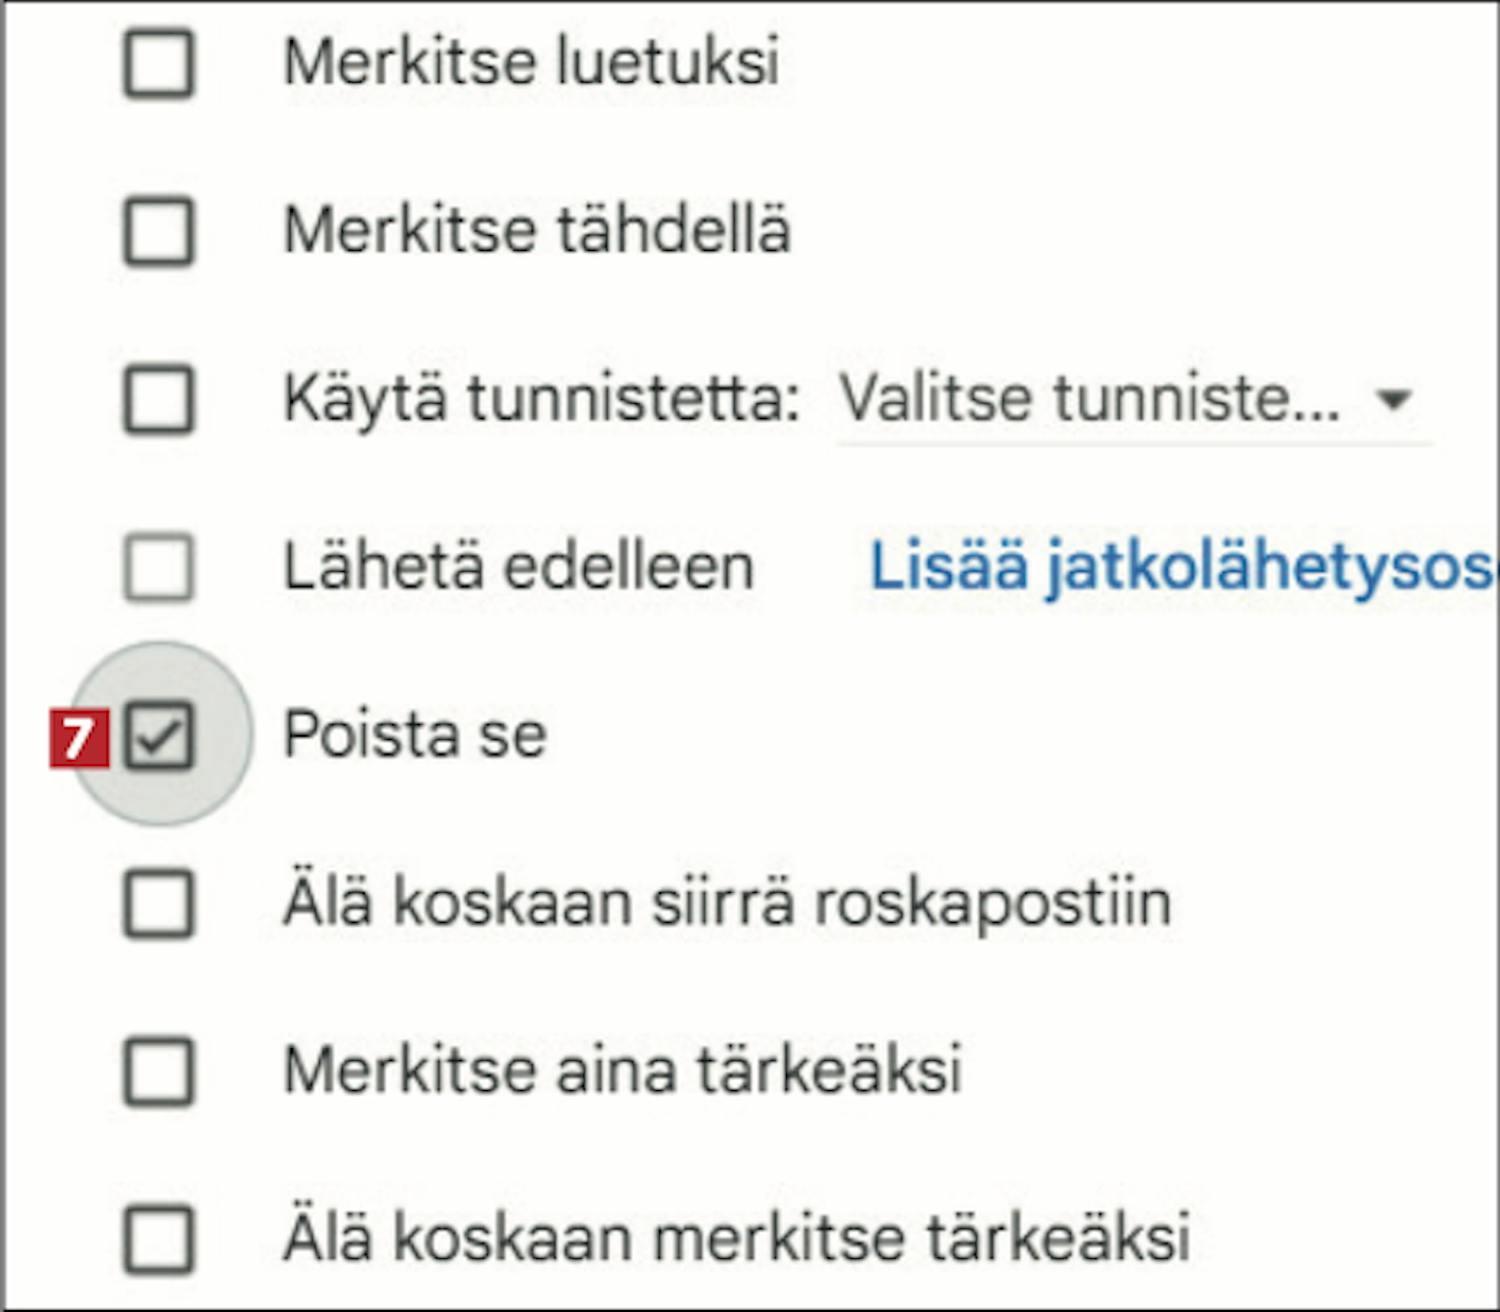
Task: Tick Älä koskaan merkitse tärkeäksi checkbox
Action: pos(158,1239)
